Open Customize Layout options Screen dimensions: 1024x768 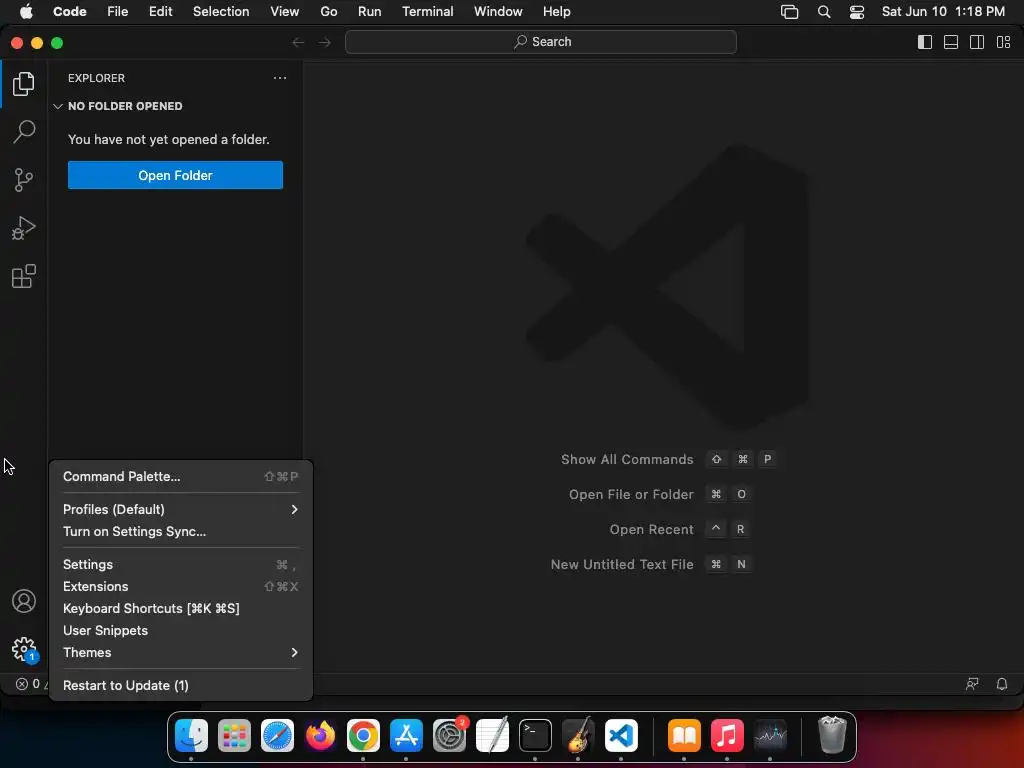coord(1003,42)
